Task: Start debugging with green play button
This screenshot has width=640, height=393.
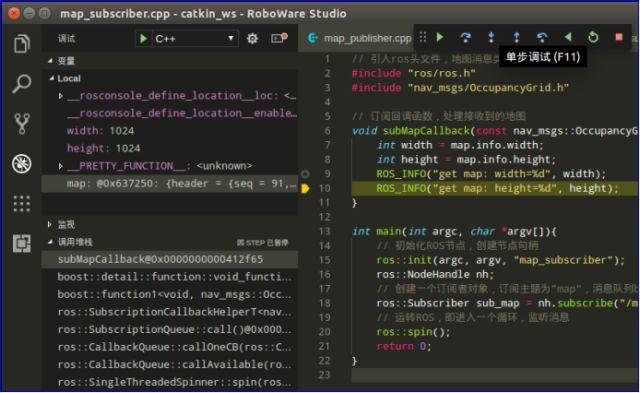Action: [x=143, y=39]
